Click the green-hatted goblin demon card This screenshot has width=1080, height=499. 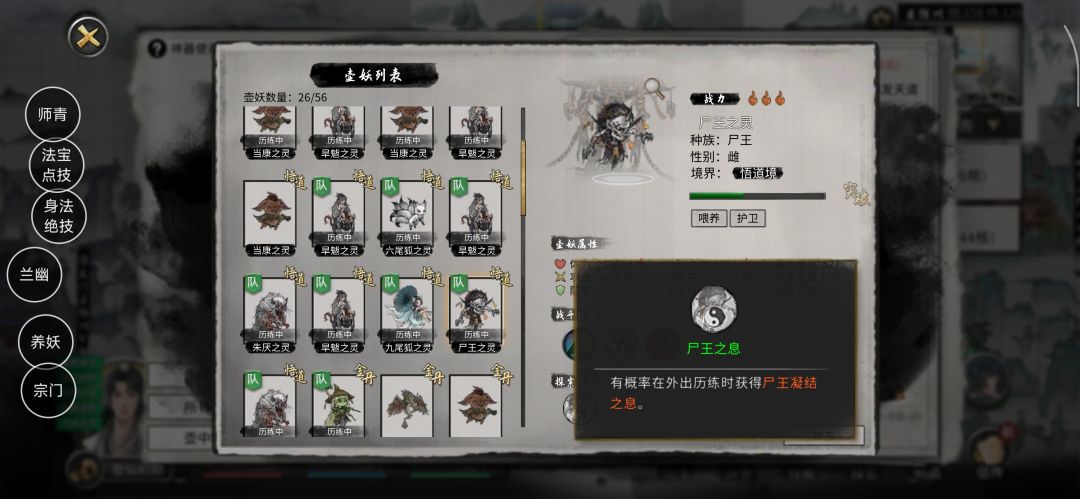(338, 405)
